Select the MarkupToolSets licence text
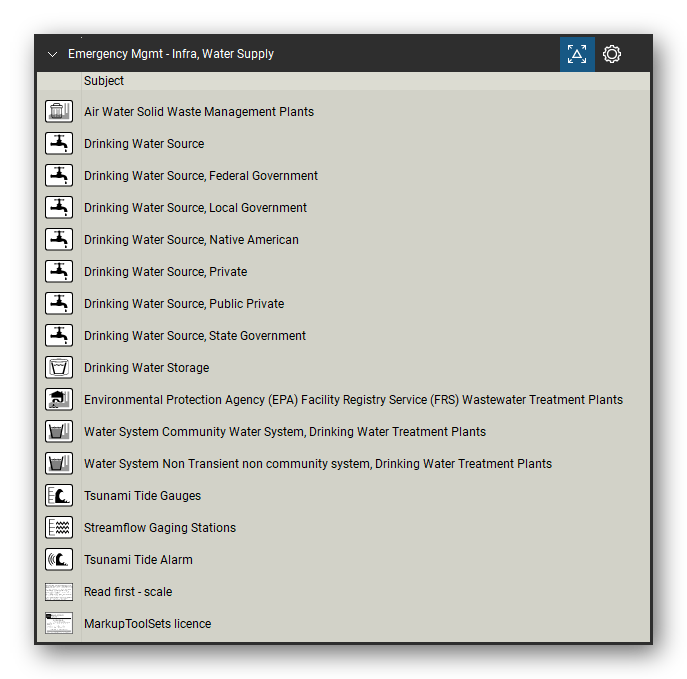The width and height of the screenshot is (687, 679). (148, 623)
